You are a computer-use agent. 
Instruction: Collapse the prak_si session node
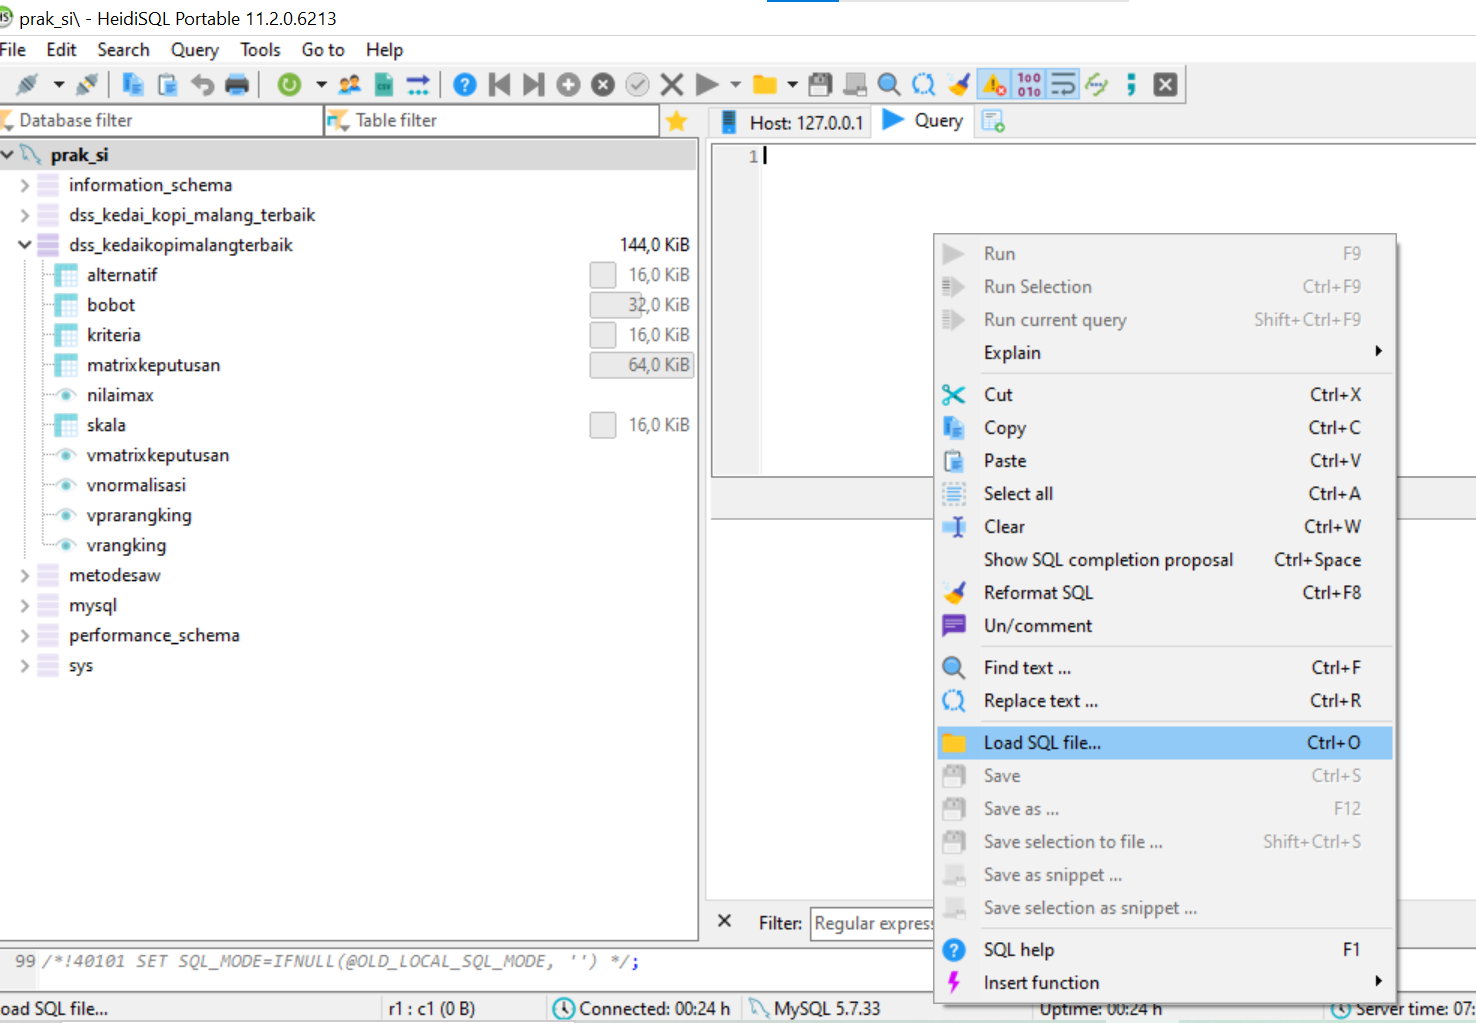(x=7, y=155)
